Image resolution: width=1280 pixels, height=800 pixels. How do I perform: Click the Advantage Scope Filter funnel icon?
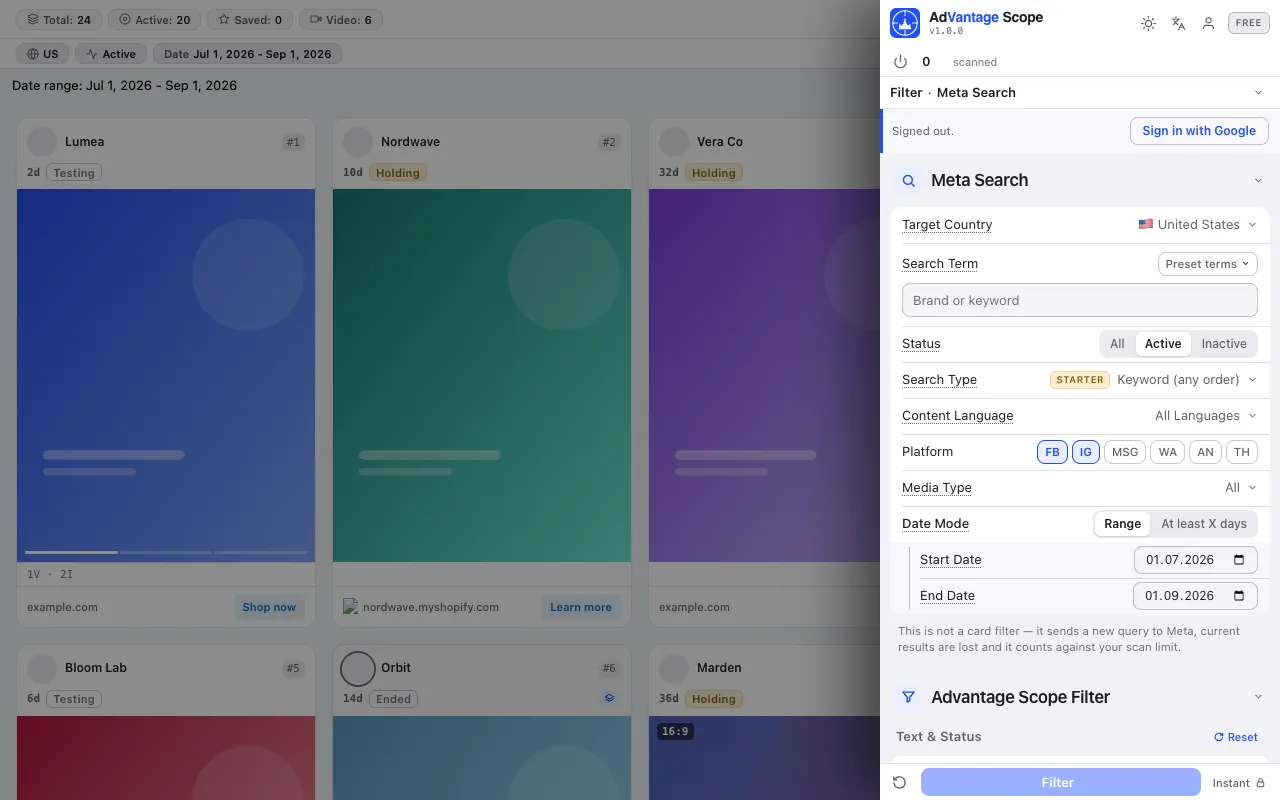[909, 697]
